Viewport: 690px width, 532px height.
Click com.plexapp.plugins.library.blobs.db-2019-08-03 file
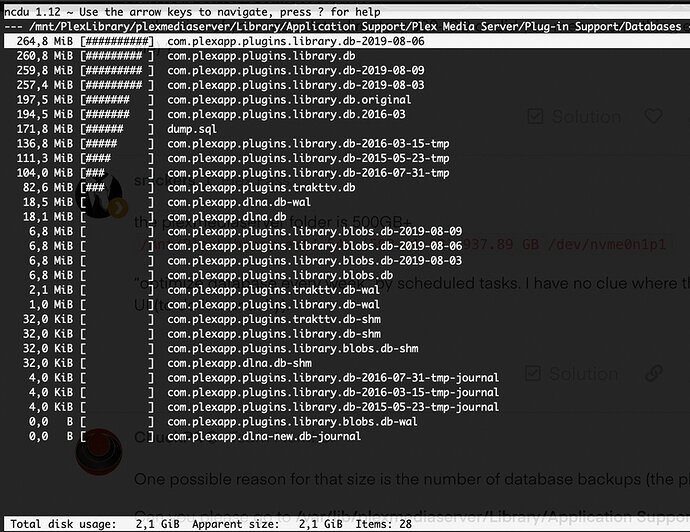(x=315, y=260)
